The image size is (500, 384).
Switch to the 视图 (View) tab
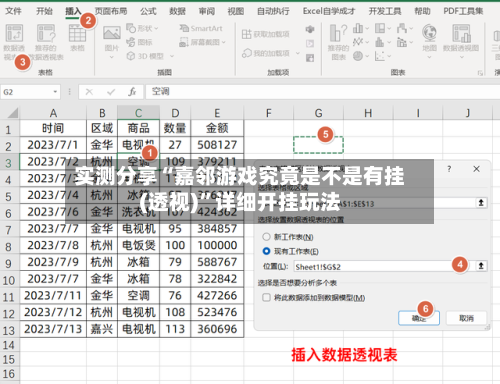tap(236, 11)
